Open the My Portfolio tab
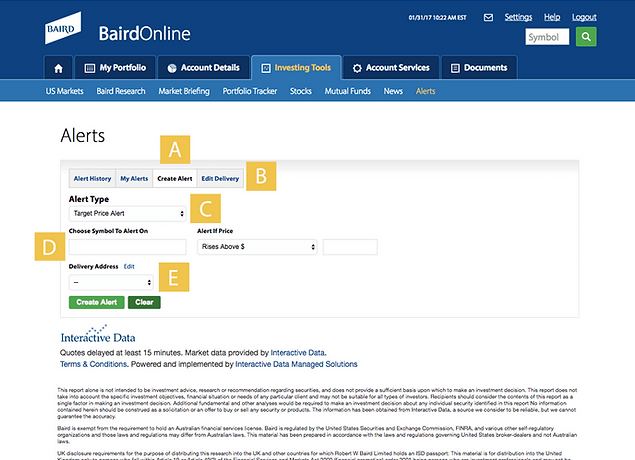Image resolution: width=635 pixels, height=460 pixels. (x=115, y=68)
